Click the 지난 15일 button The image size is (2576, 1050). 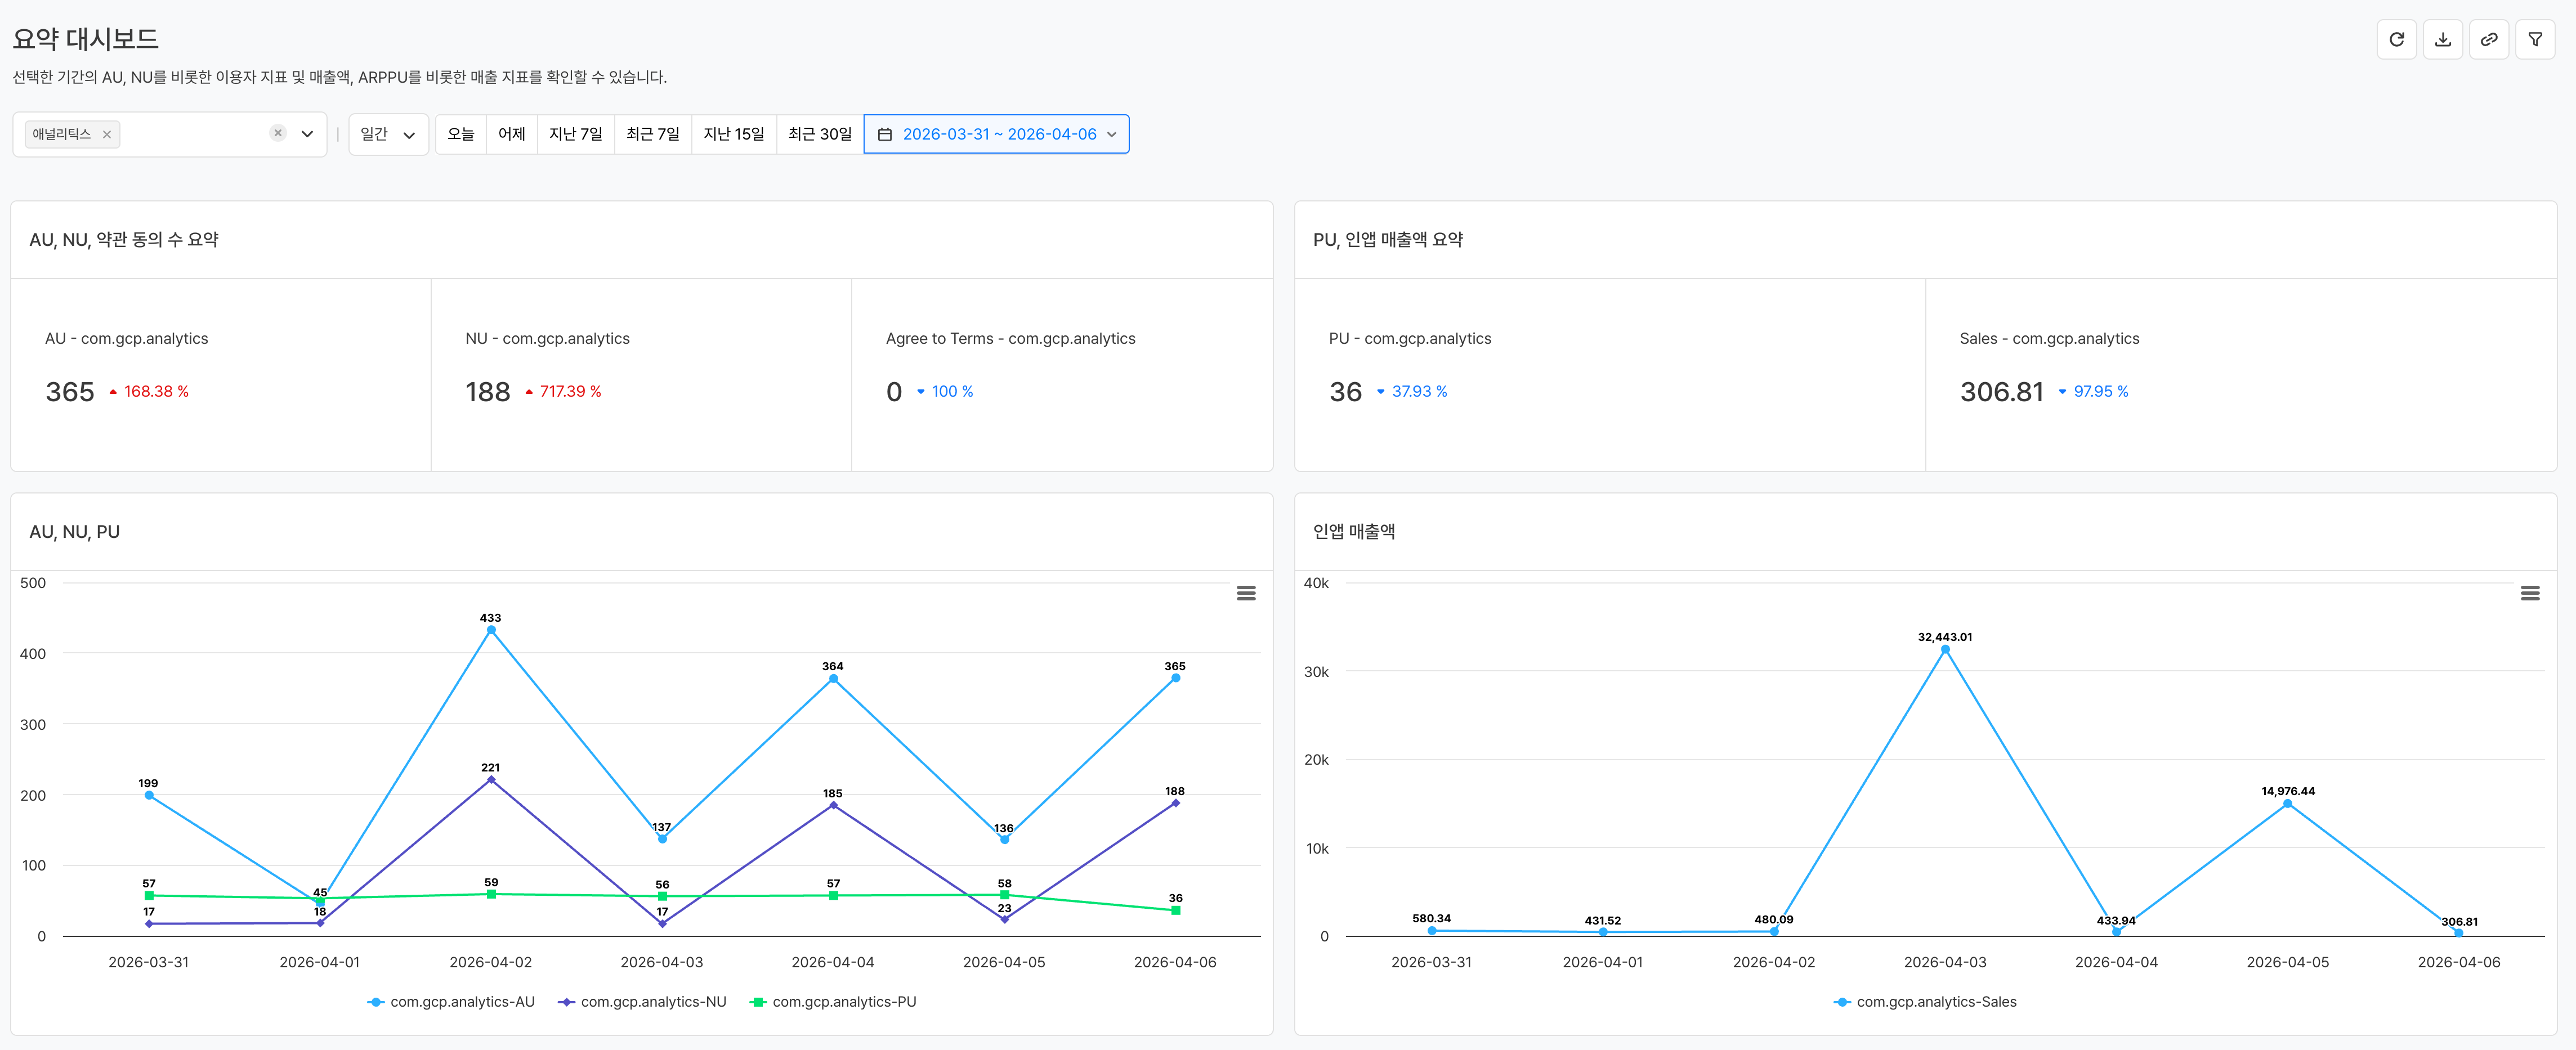point(733,134)
